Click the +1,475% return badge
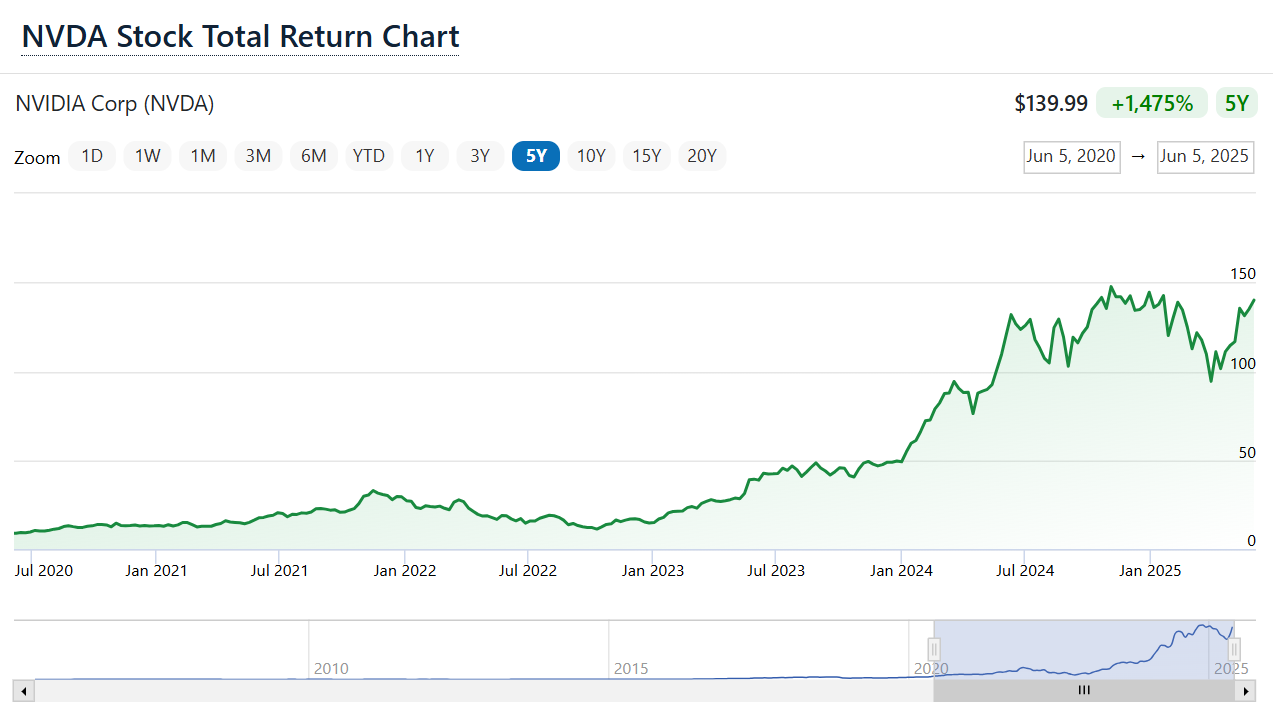1273x715 pixels. click(1150, 103)
